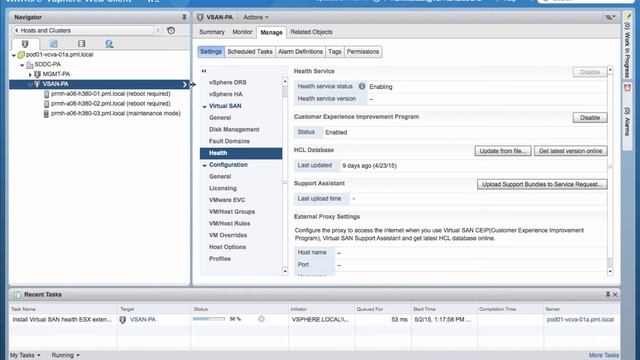640x360 pixels.
Task: Select host prmh-a06-h380-03.pml.local in maintenance mode
Action: tap(116, 113)
